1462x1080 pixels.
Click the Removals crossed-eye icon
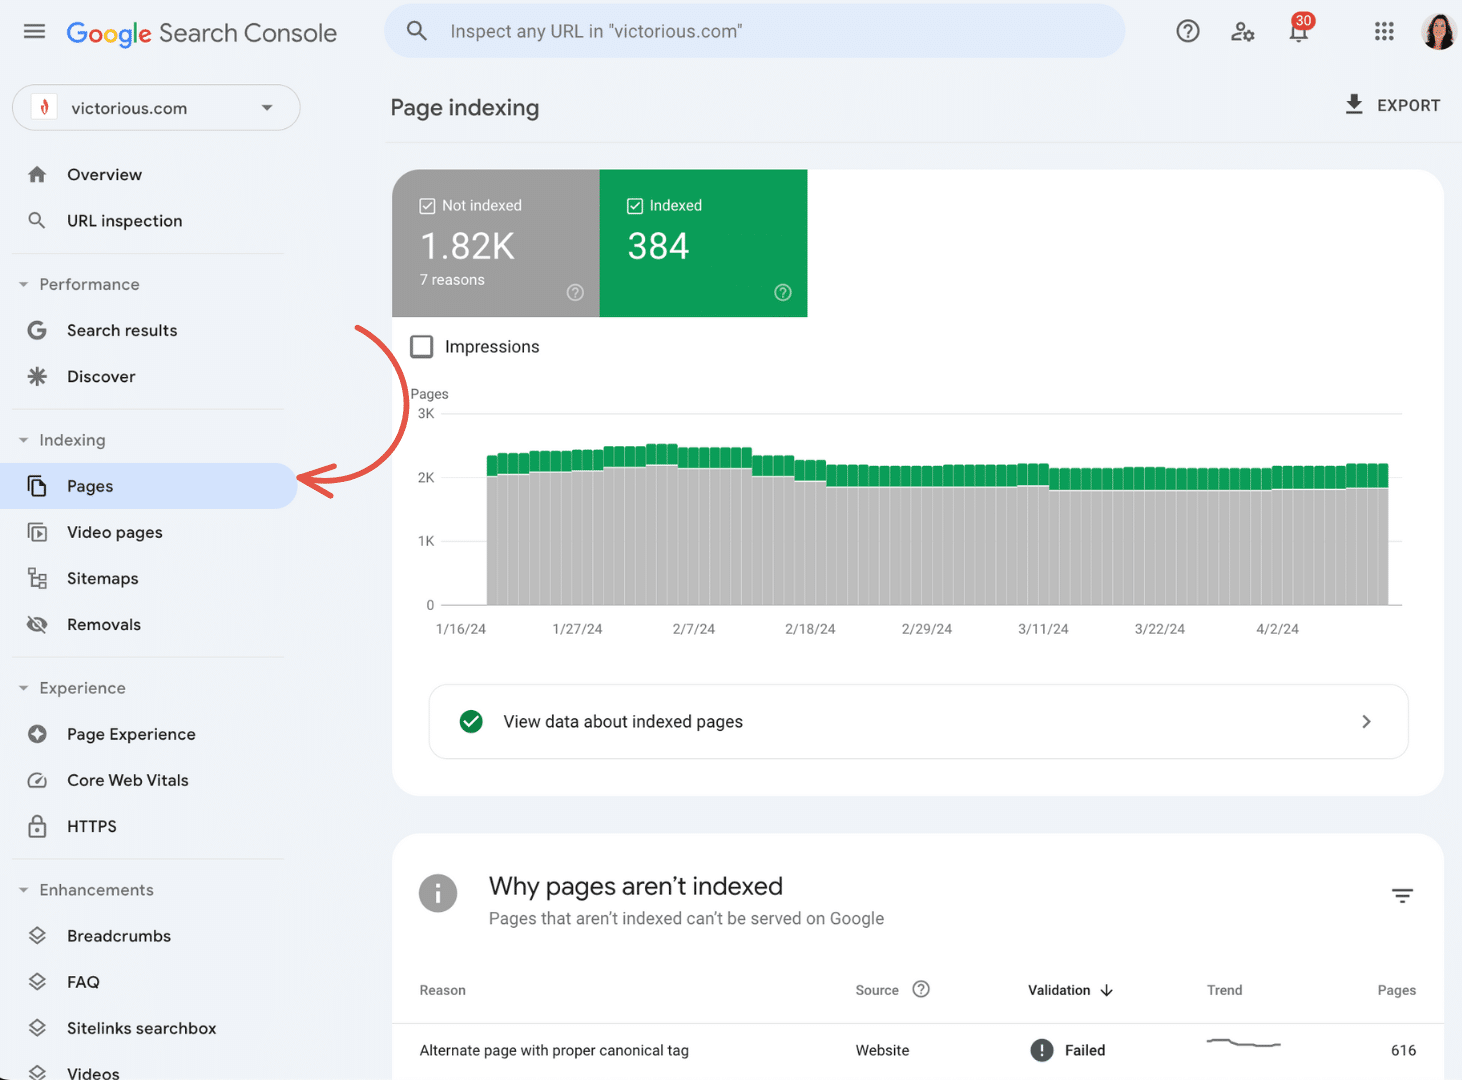click(37, 624)
